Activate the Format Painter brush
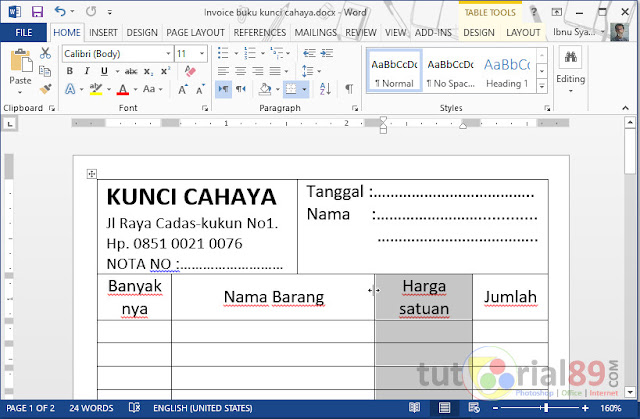Screen dimensions: 640x419 45,89
